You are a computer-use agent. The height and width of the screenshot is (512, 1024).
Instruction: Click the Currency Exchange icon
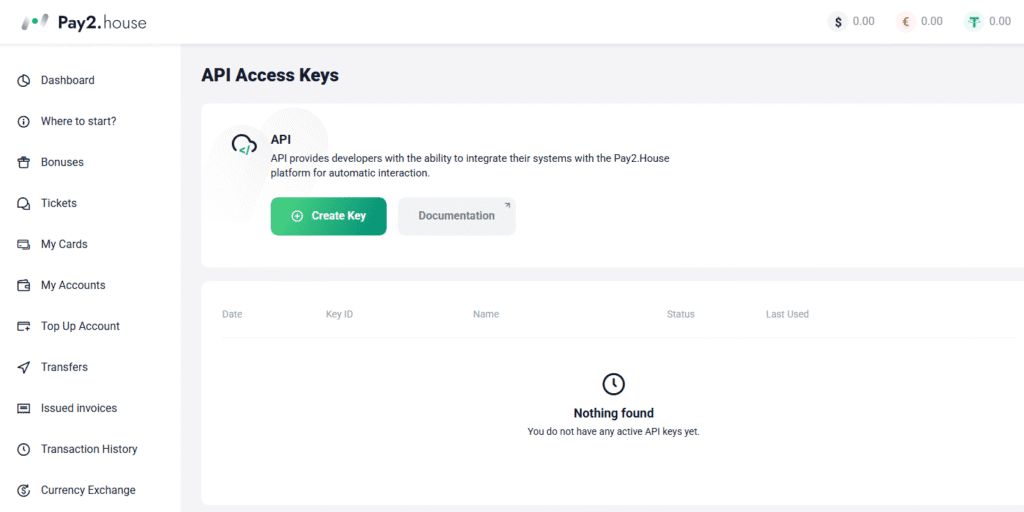(24, 491)
